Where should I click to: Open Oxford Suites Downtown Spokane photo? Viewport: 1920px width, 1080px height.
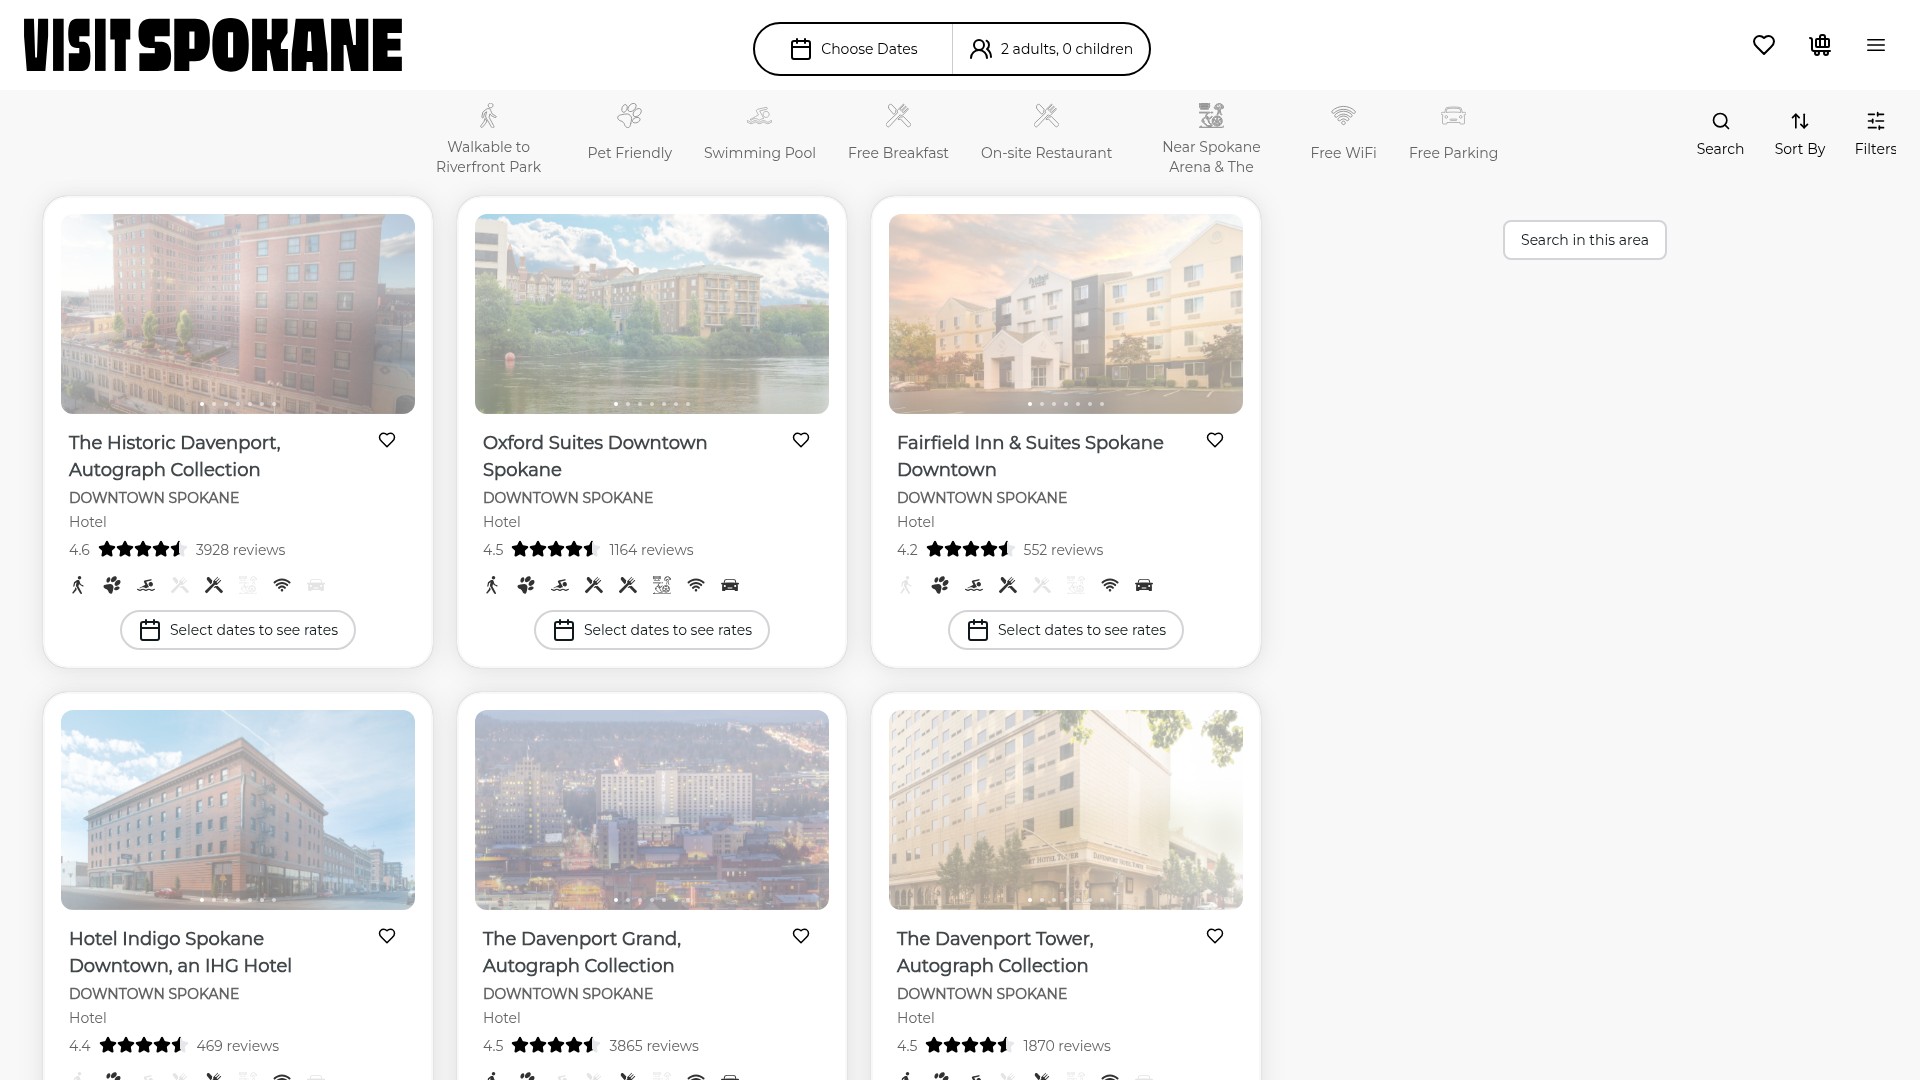pyautogui.click(x=652, y=314)
